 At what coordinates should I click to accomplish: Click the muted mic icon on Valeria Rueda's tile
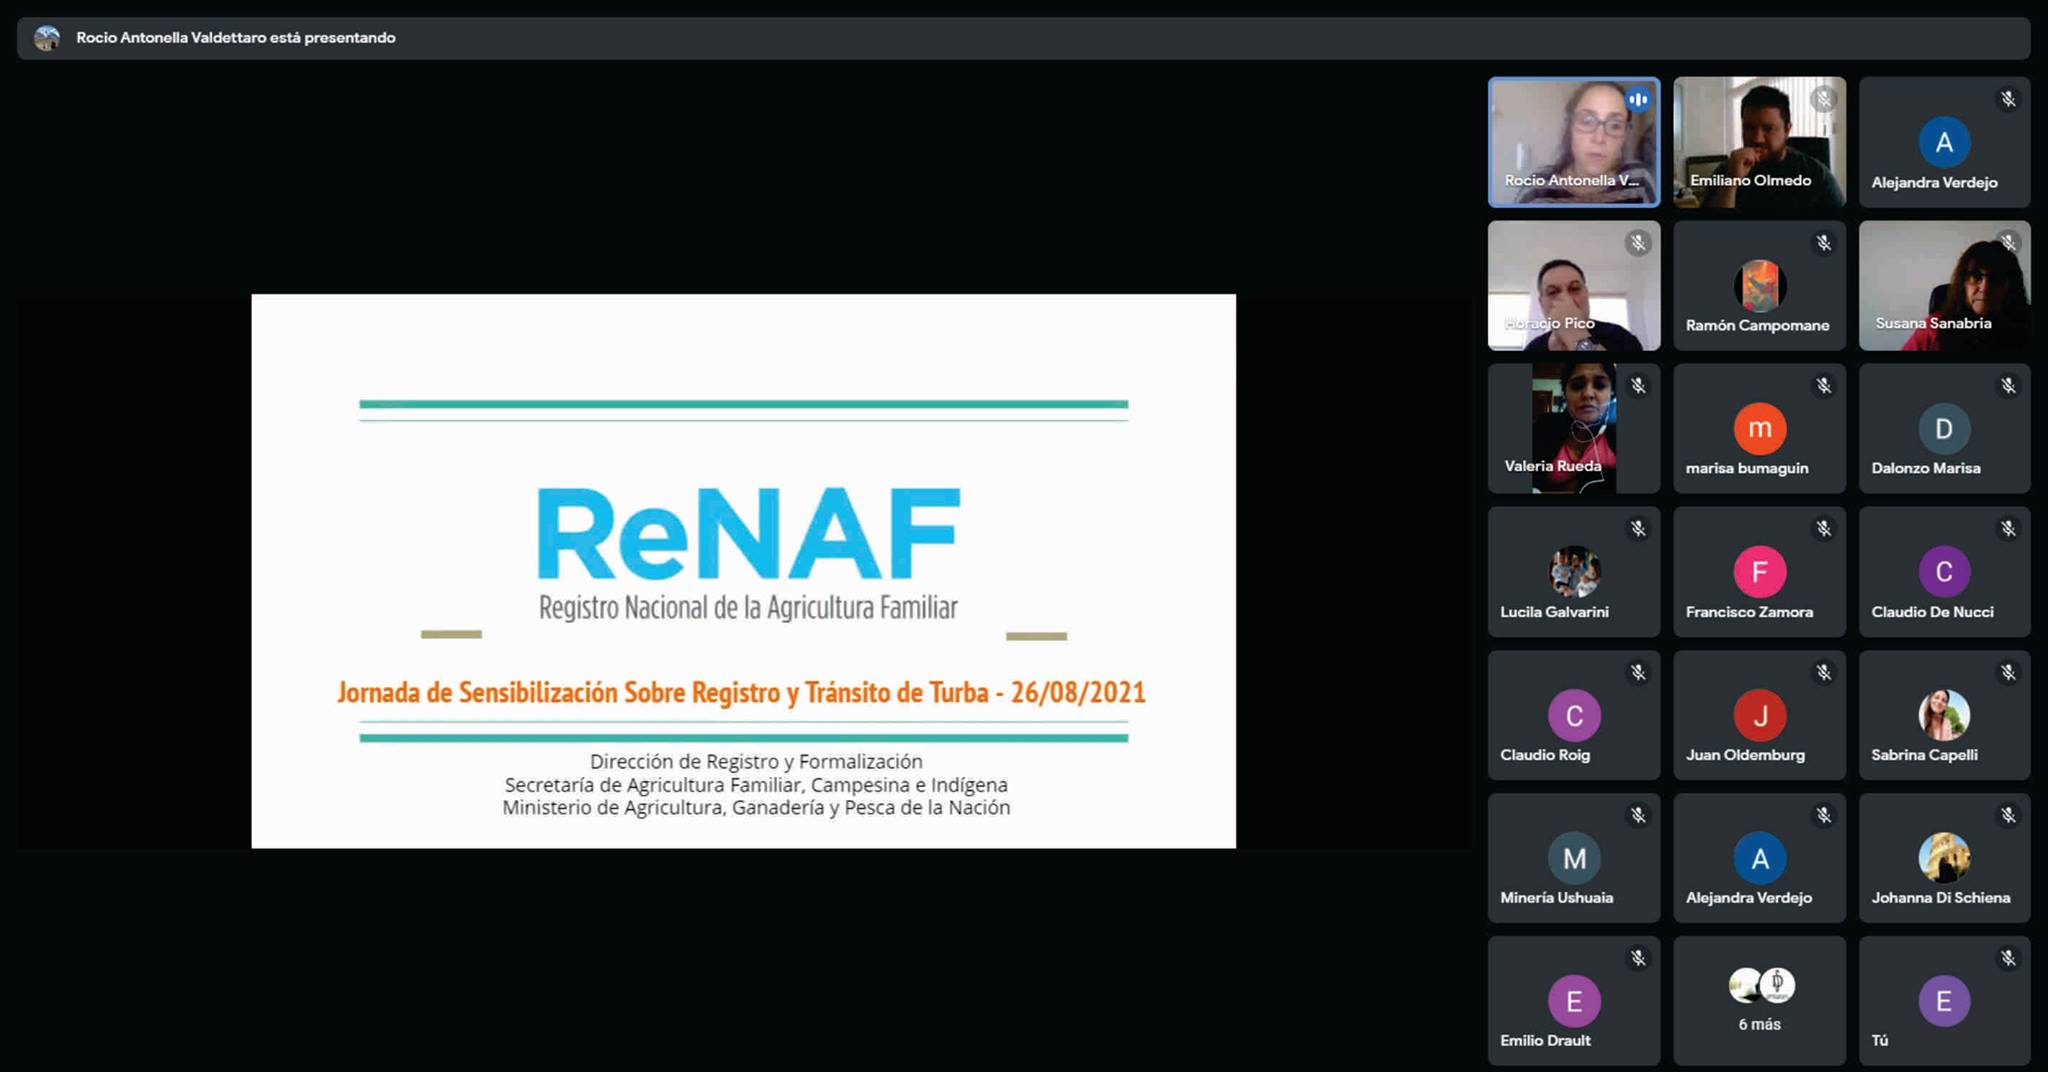pyautogui.click(x=1637, y=386)
